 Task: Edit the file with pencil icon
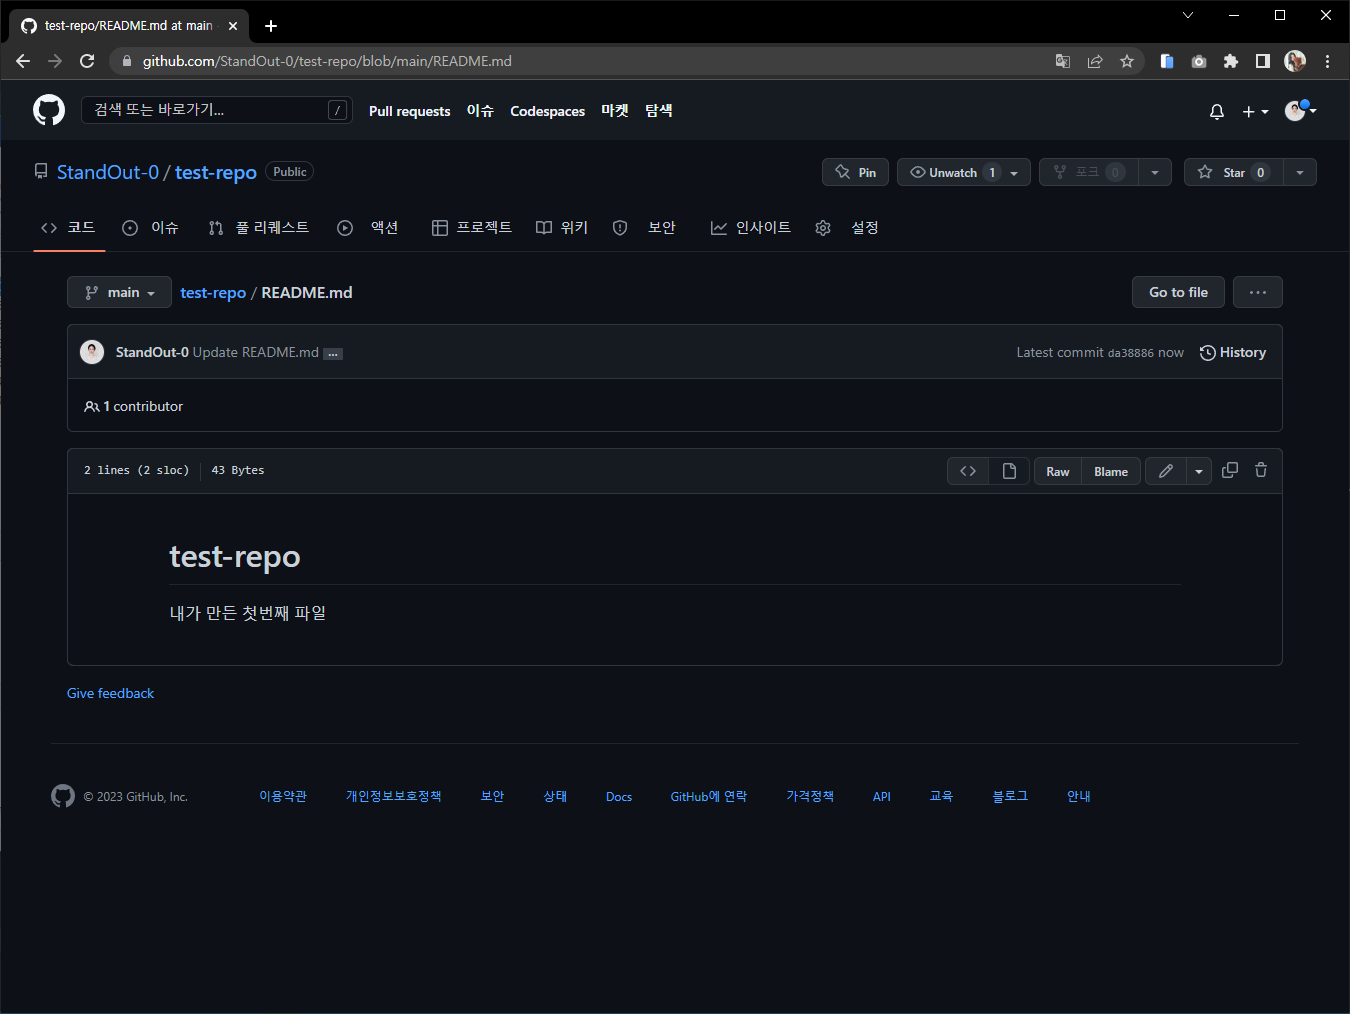[1166, 471]
